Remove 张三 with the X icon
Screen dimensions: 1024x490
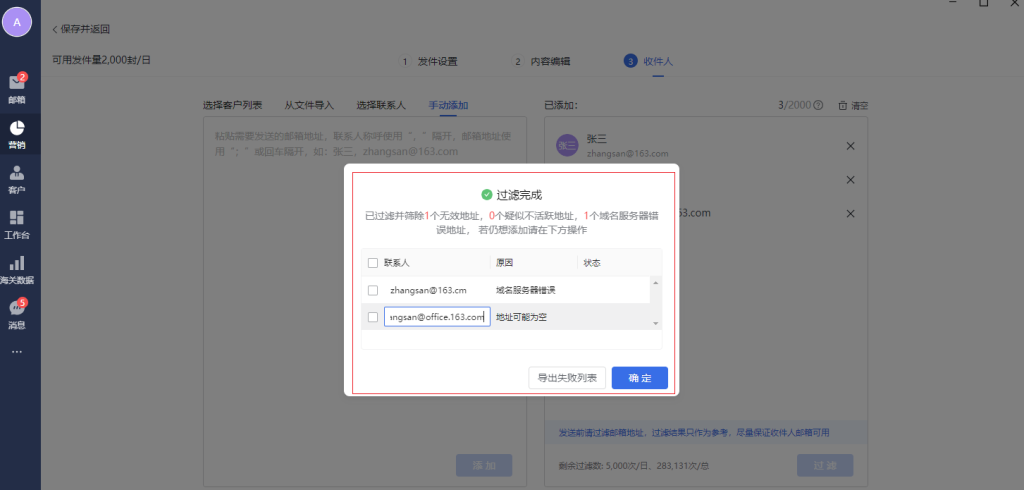850,147
